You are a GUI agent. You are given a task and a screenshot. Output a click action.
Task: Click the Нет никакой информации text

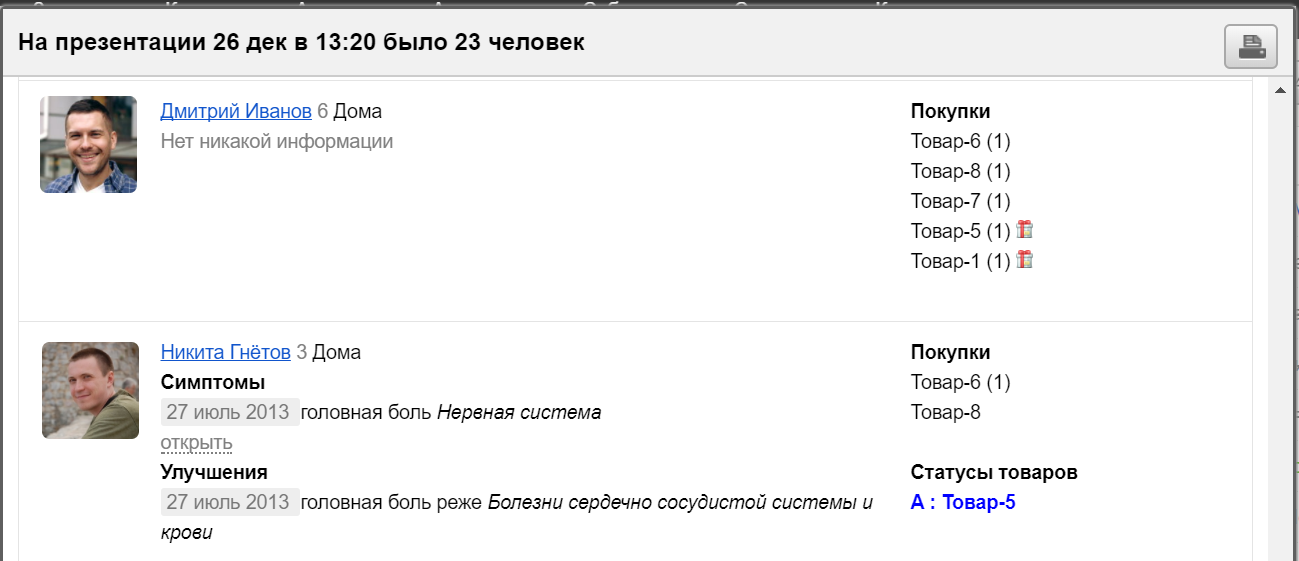click(x=277, y=141)
